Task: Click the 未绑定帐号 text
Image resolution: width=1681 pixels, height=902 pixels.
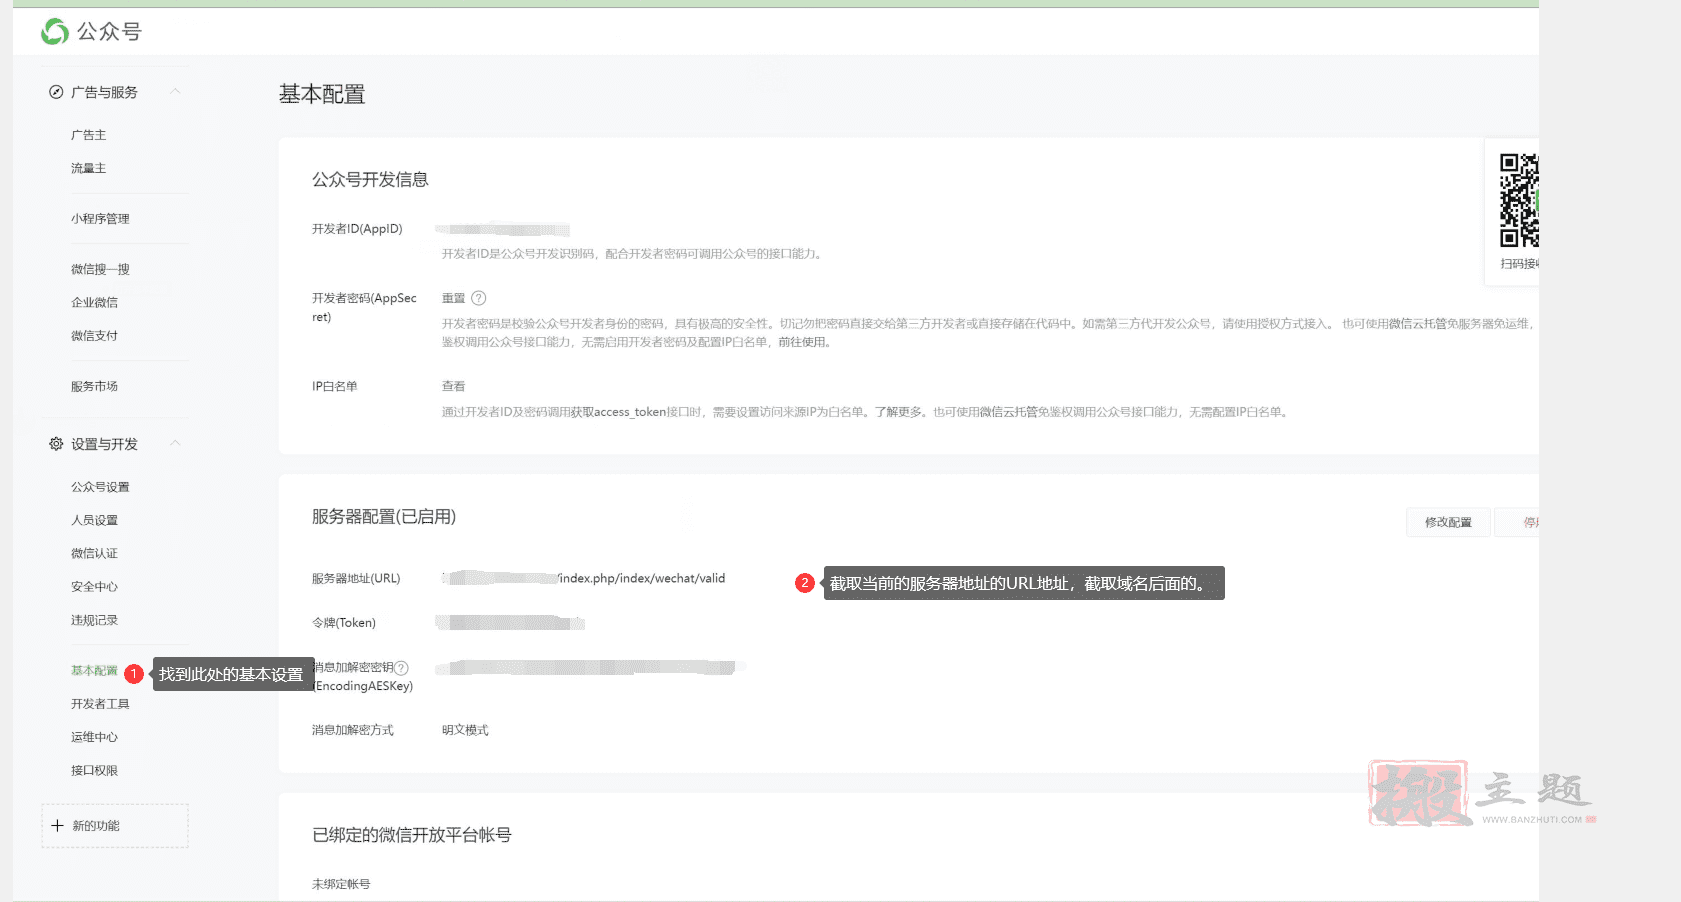Action: pos(341,884)
